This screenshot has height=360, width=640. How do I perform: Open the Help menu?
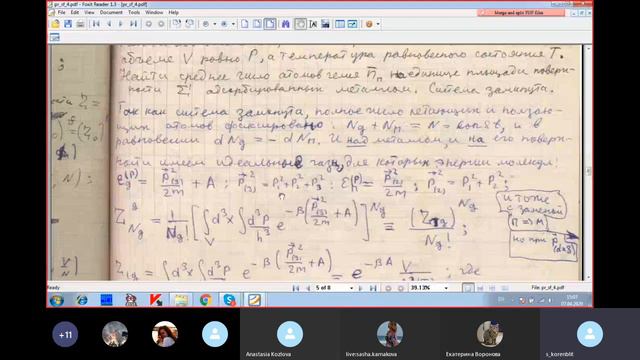[173, 13]
